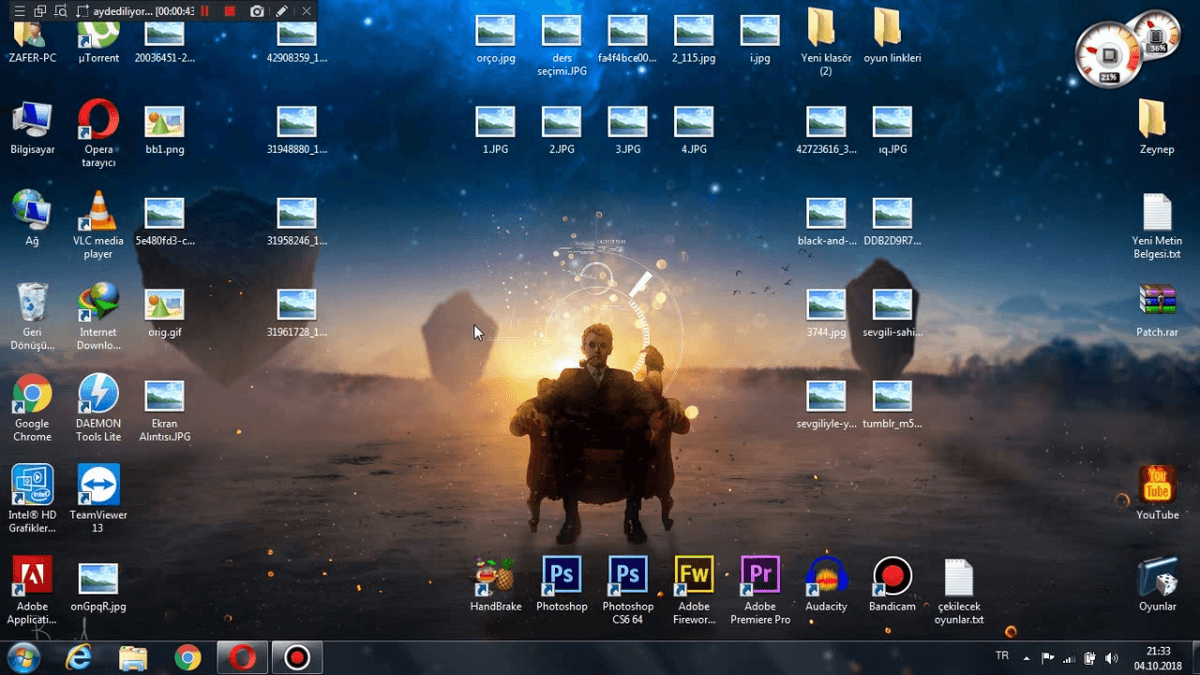Image resolution: width=1200 pixels, height=675 pixels.
Task: Open the drawing pencil tool in the recorder bar
Action: coord(282,11)
